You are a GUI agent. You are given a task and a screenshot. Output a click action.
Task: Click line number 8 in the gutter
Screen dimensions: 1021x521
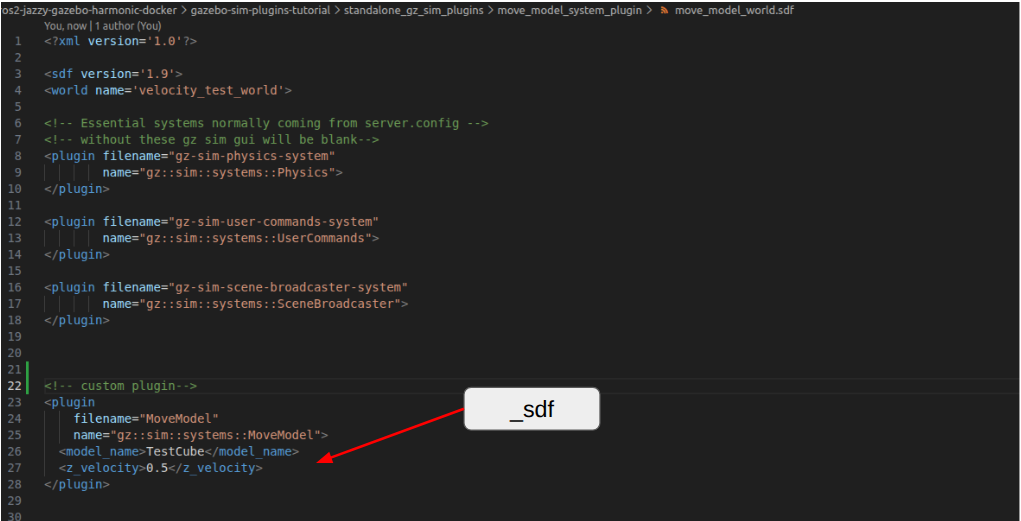[x=17, y=156]
